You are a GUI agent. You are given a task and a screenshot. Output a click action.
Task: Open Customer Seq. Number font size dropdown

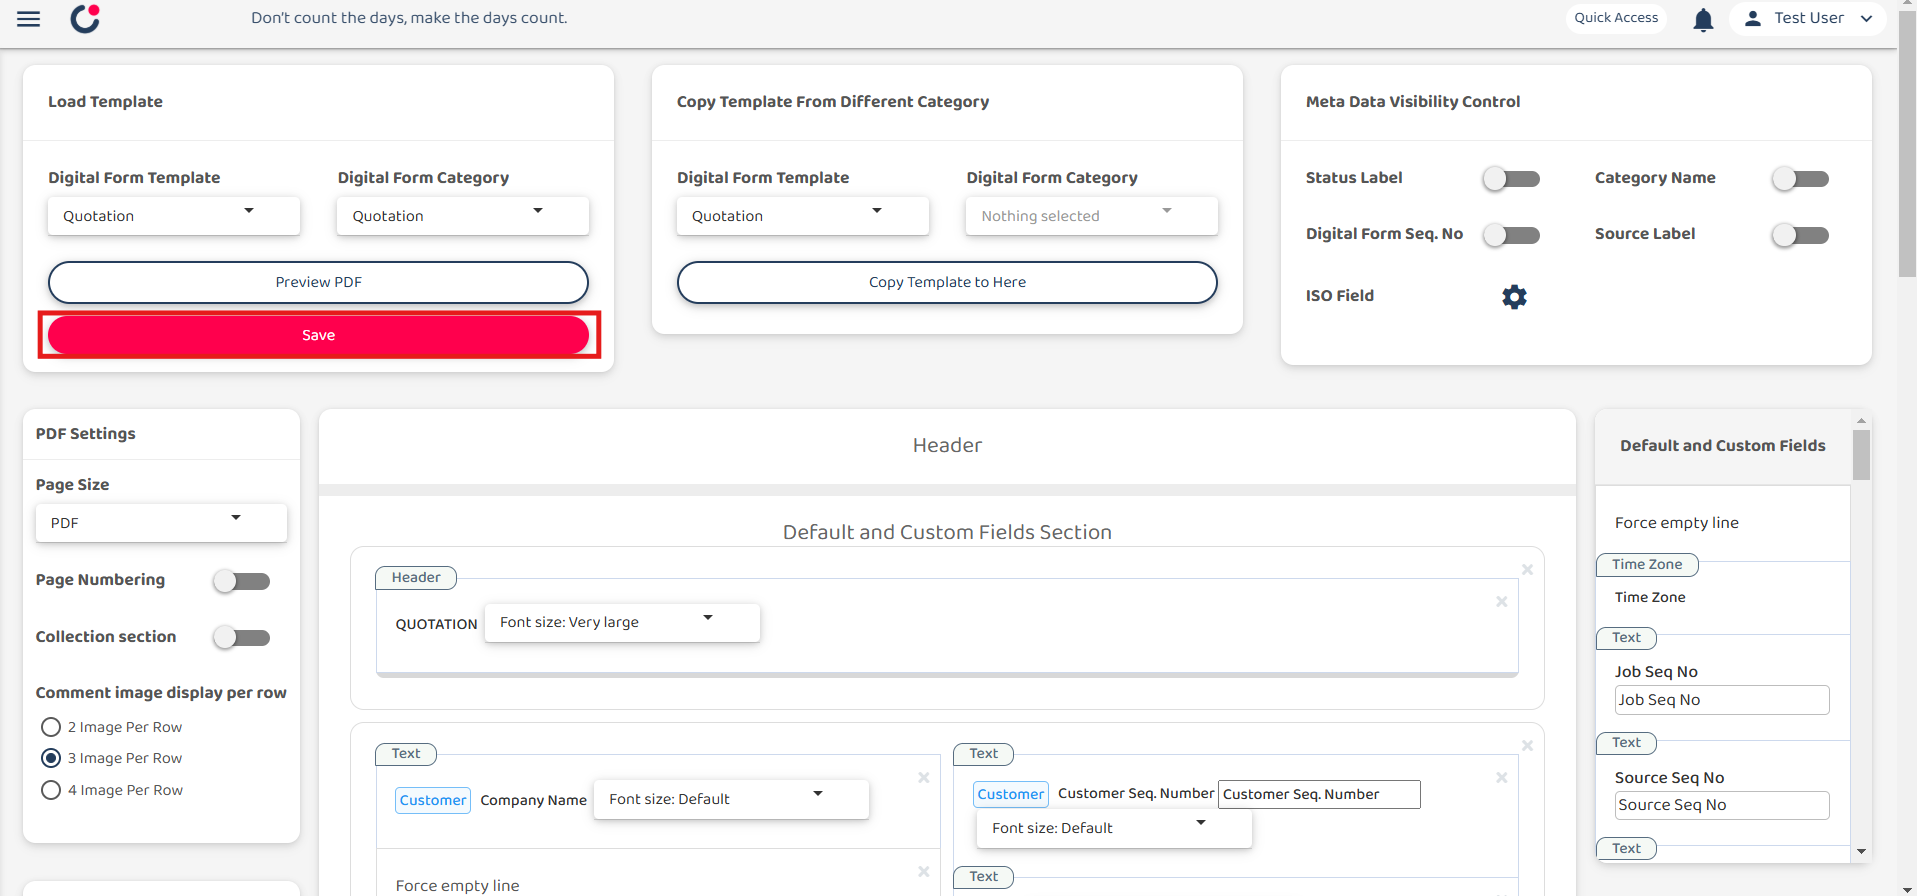pos(1114,828)
